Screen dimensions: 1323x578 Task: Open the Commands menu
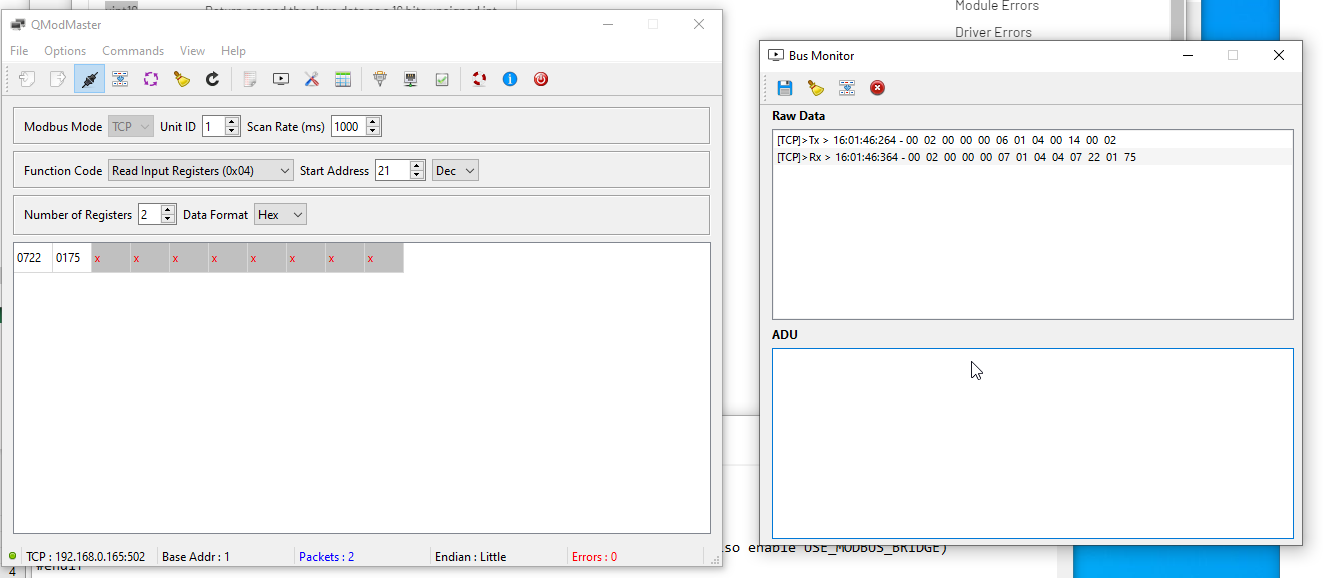click(133, 50)
